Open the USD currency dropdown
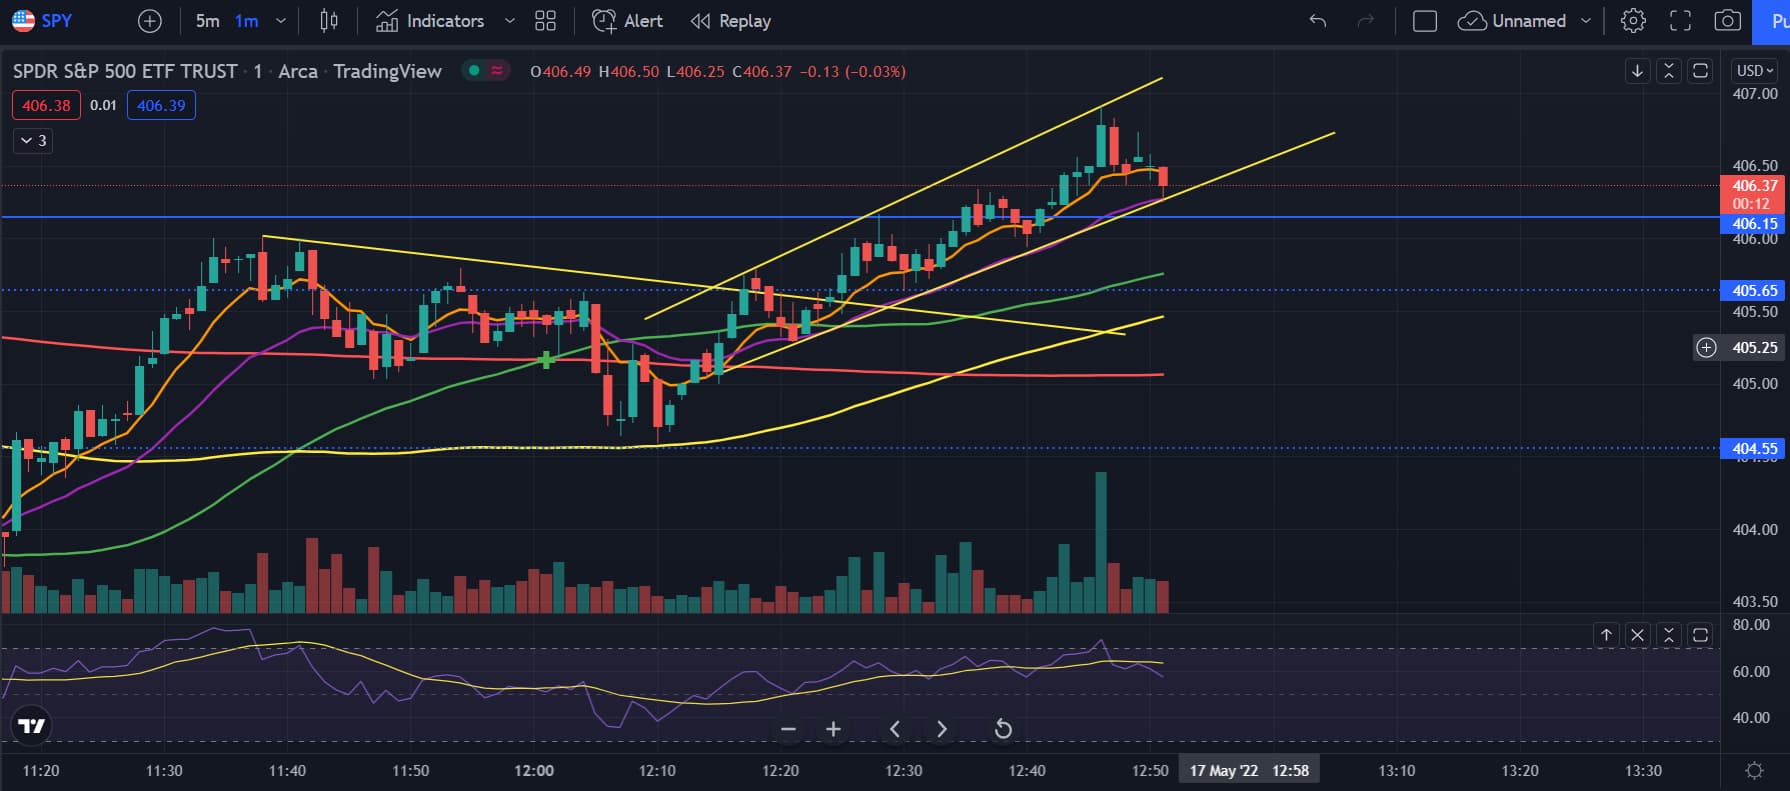Image resolution: width=1790 pixels, height=791 pixels. pyautogui.click(x=1755, y=71)
